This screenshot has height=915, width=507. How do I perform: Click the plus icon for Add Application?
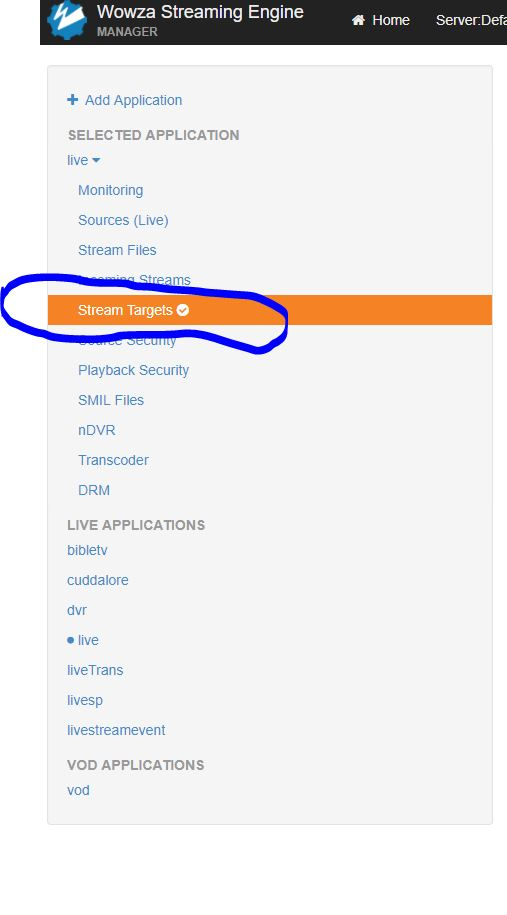72,100
